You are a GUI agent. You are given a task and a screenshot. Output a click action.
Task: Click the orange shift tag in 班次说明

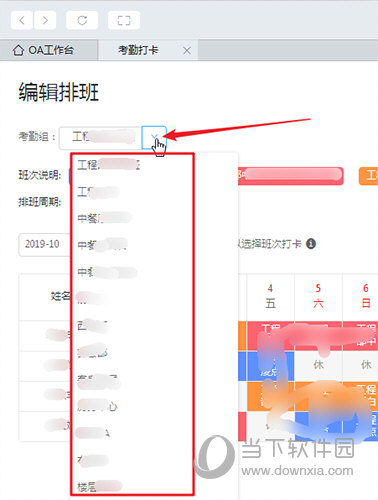point(368,176)
